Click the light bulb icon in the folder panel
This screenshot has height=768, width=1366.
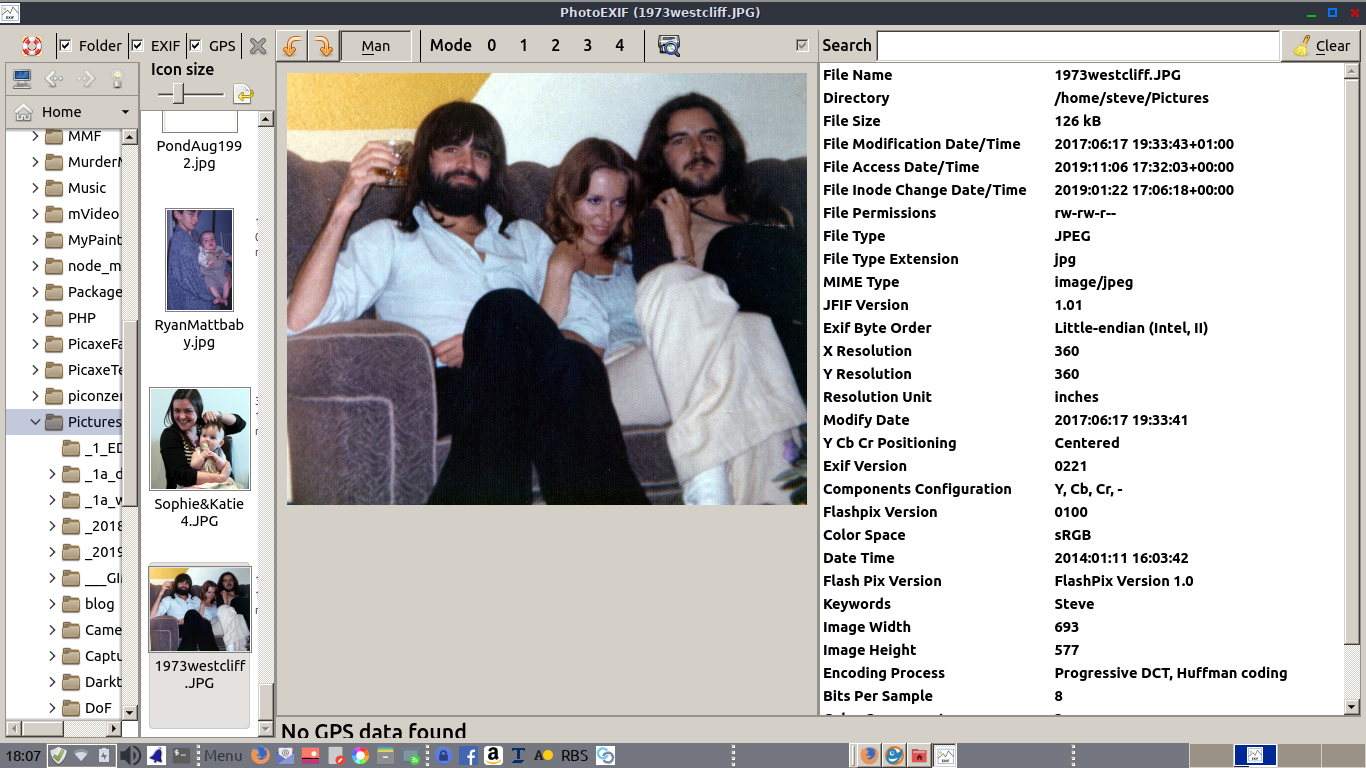(117, 78)
